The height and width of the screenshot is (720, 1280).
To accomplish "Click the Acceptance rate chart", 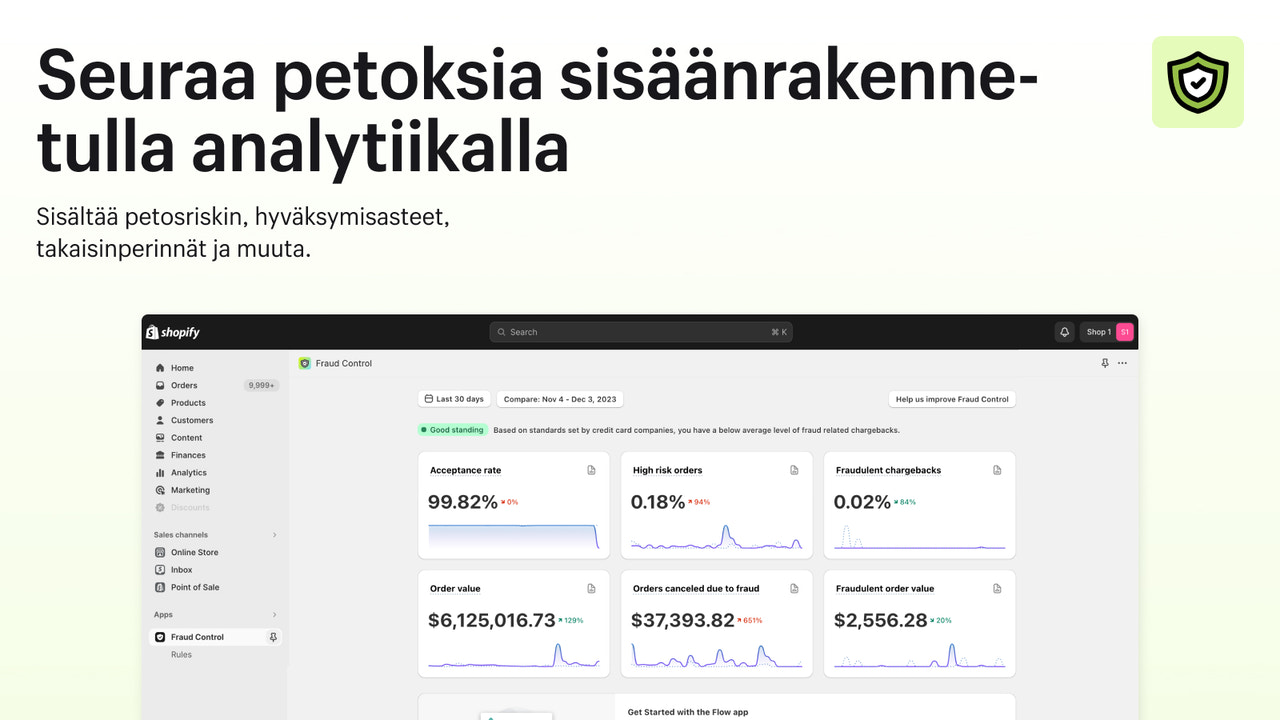I will [513, 536].
